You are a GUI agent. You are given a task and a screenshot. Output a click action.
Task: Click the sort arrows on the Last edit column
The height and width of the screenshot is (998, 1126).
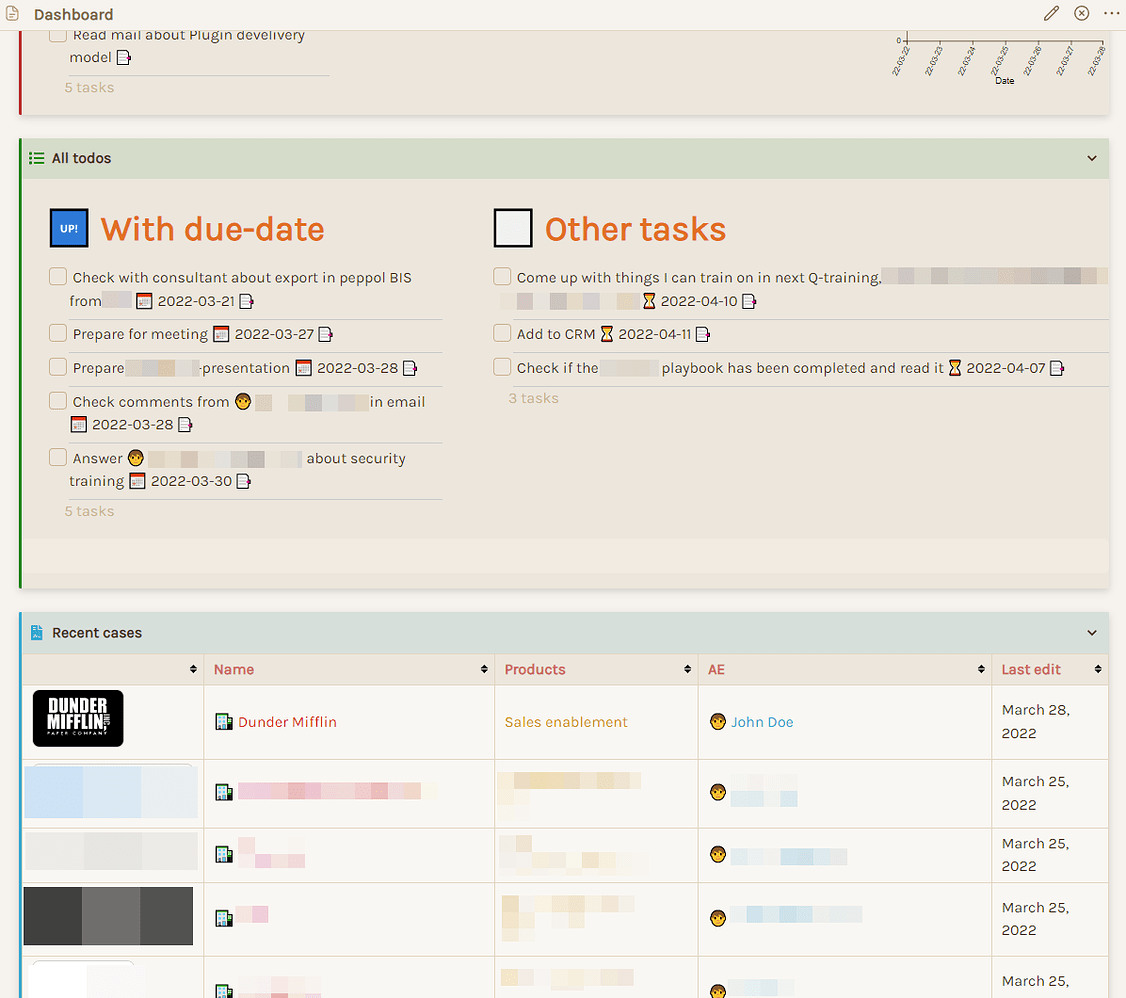[1097, 669]
